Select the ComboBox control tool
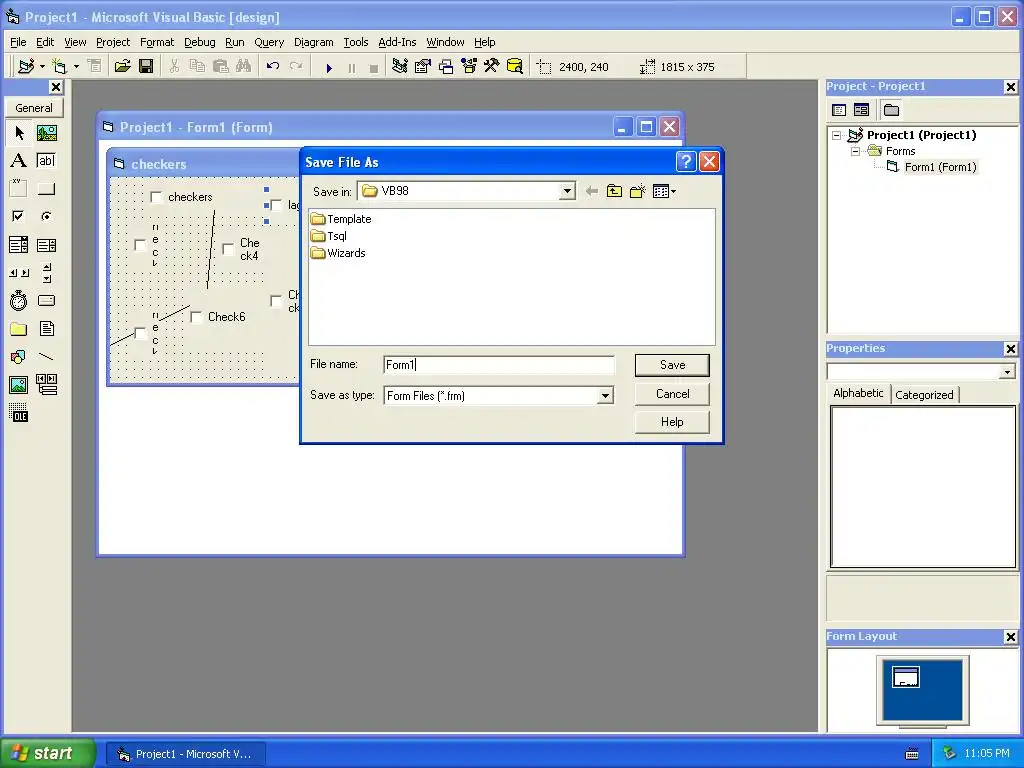1024x768 pixels. click(19, 245)
